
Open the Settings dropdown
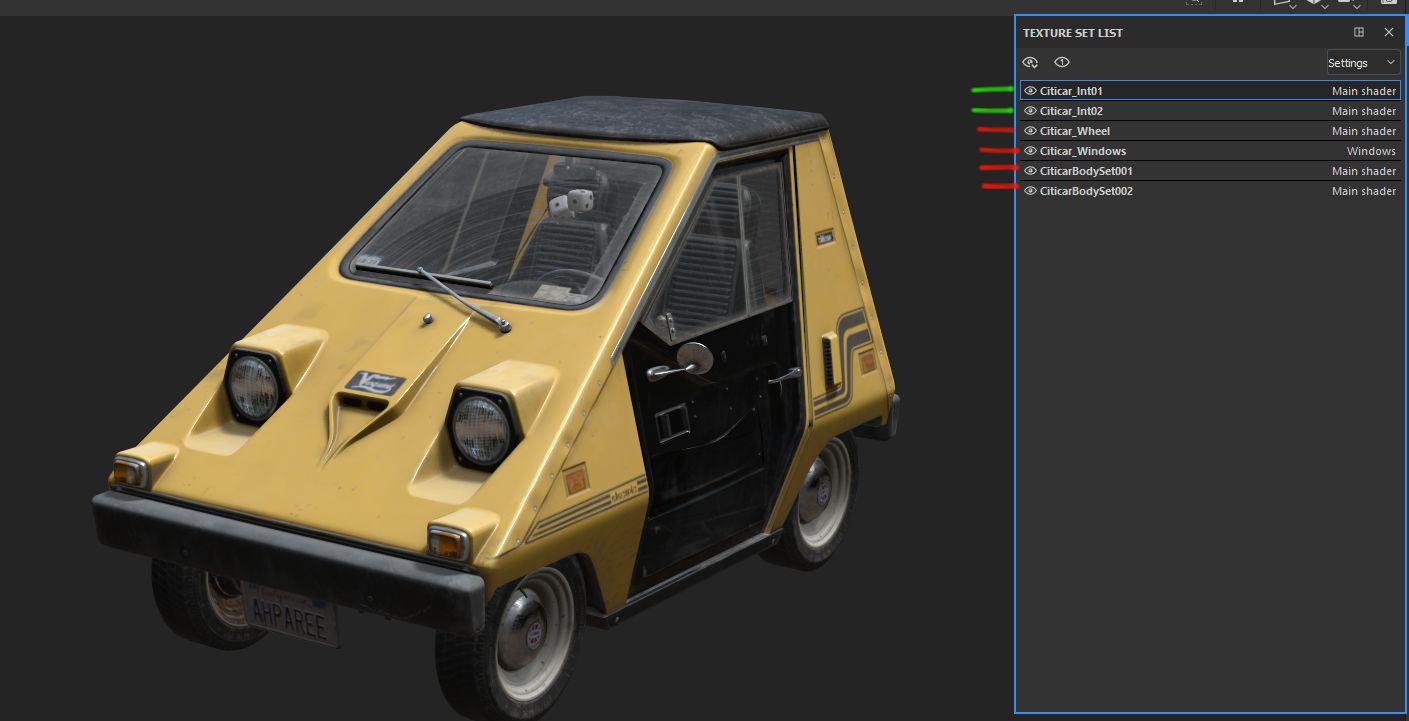[x=1362, y=63]
